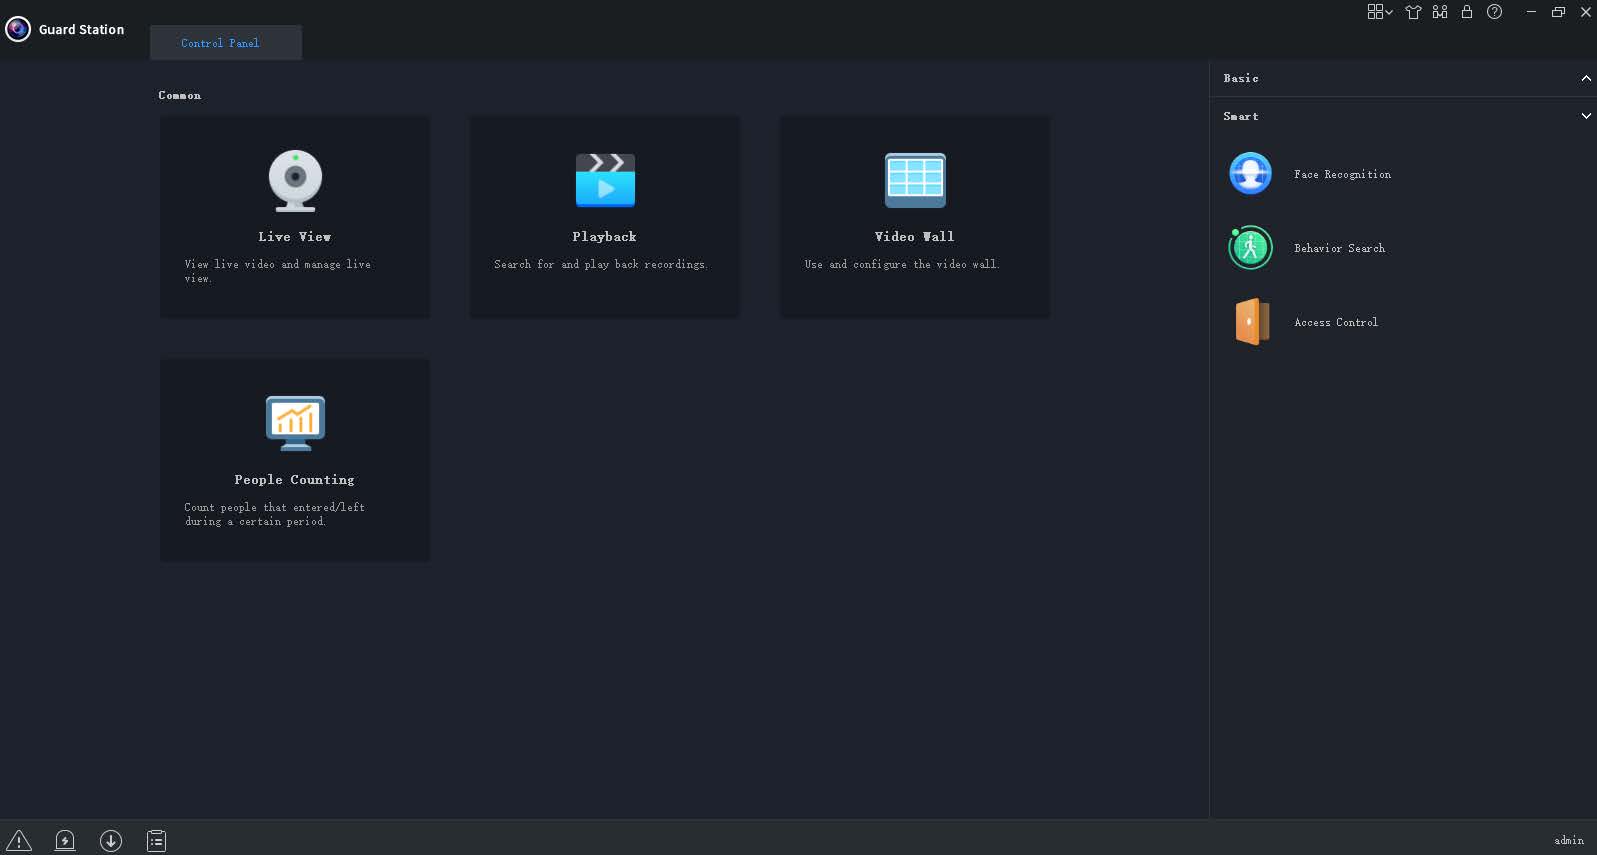This screenshot has width=1597, height=855.
Task: Click the Face Recognition label
Action: coord(1342,174)
